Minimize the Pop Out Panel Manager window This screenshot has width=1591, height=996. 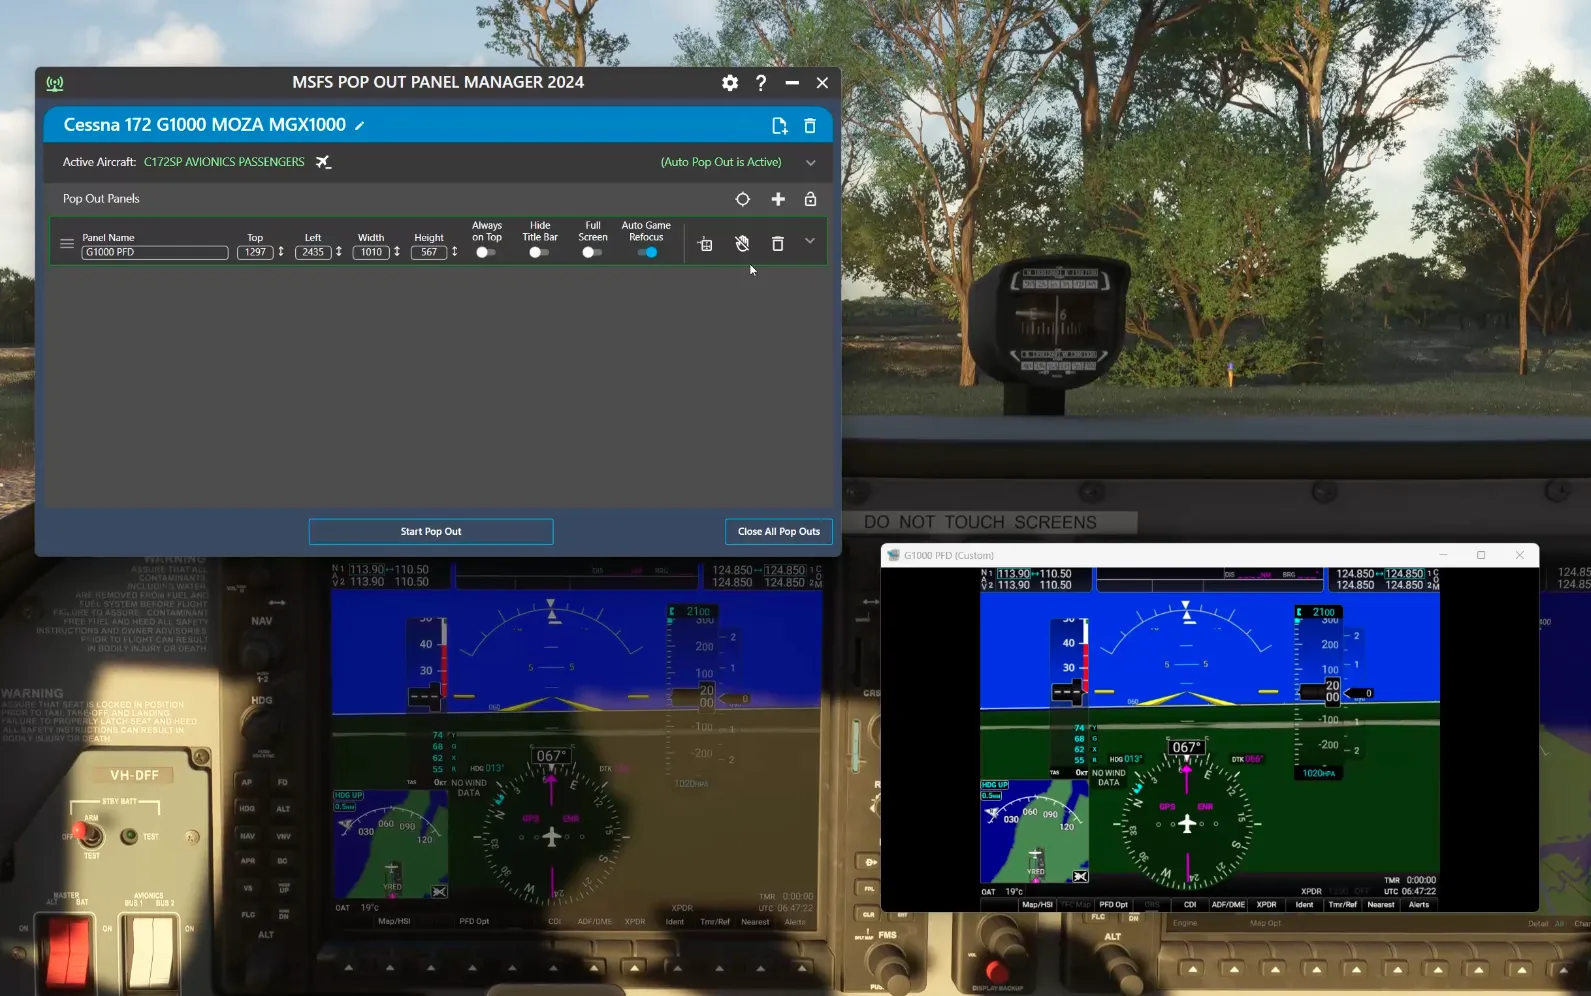click(792, 83)
